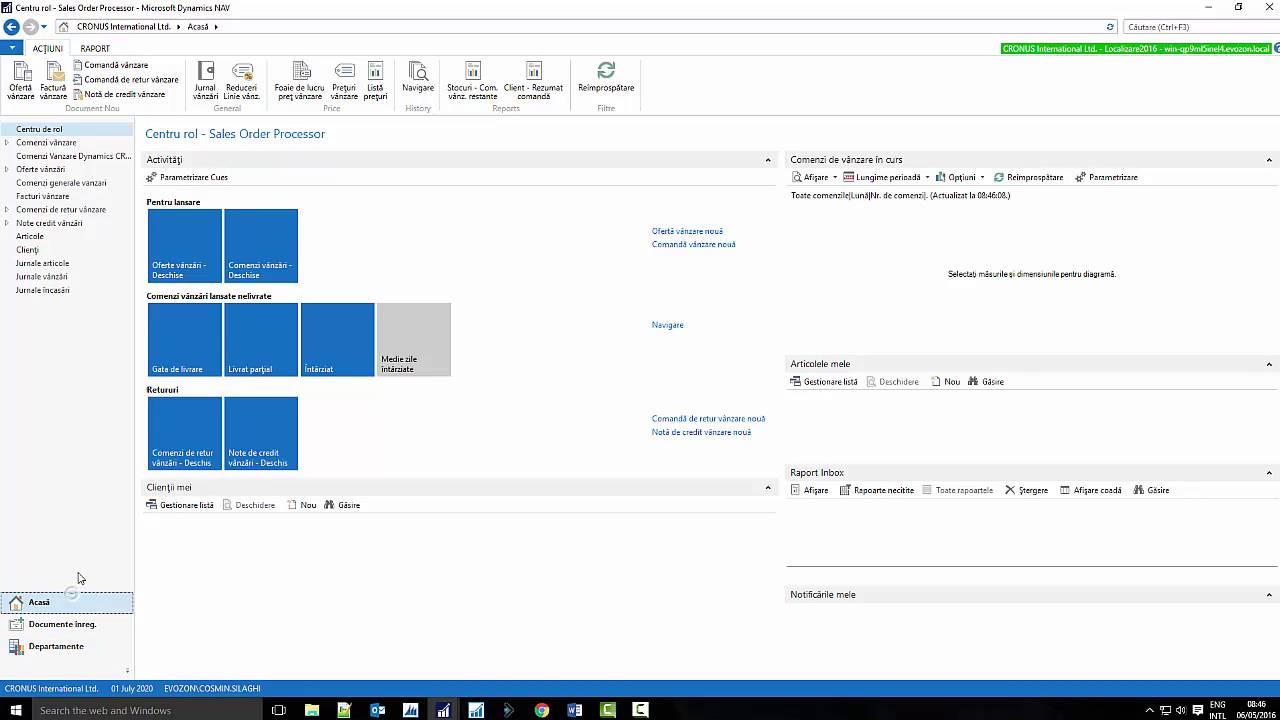1280x720 pixels.
Task: Open Note de credit vânzări - Deschis tile
Action: coord(261,433)
